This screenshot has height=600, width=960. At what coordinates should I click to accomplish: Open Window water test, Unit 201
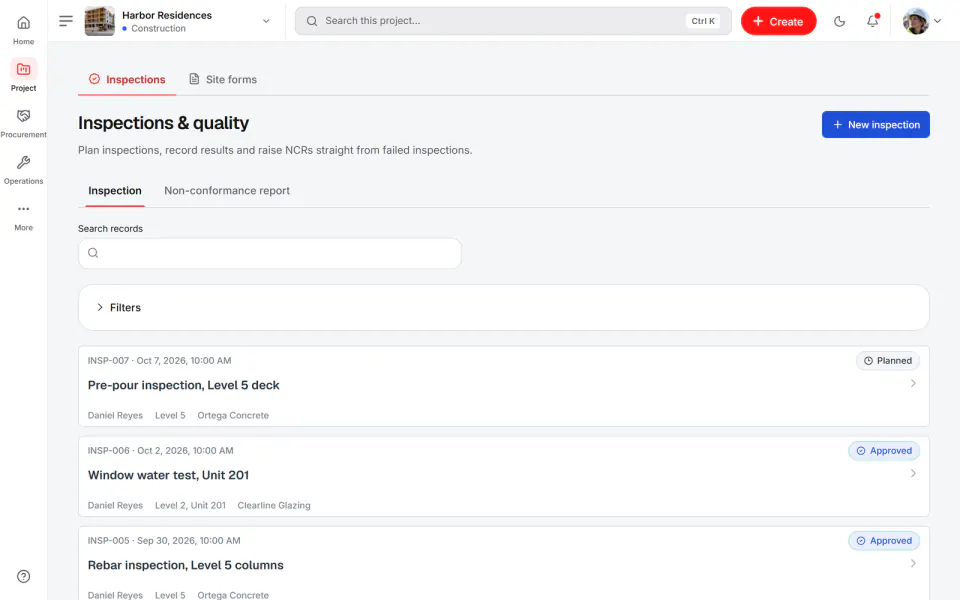168,475
